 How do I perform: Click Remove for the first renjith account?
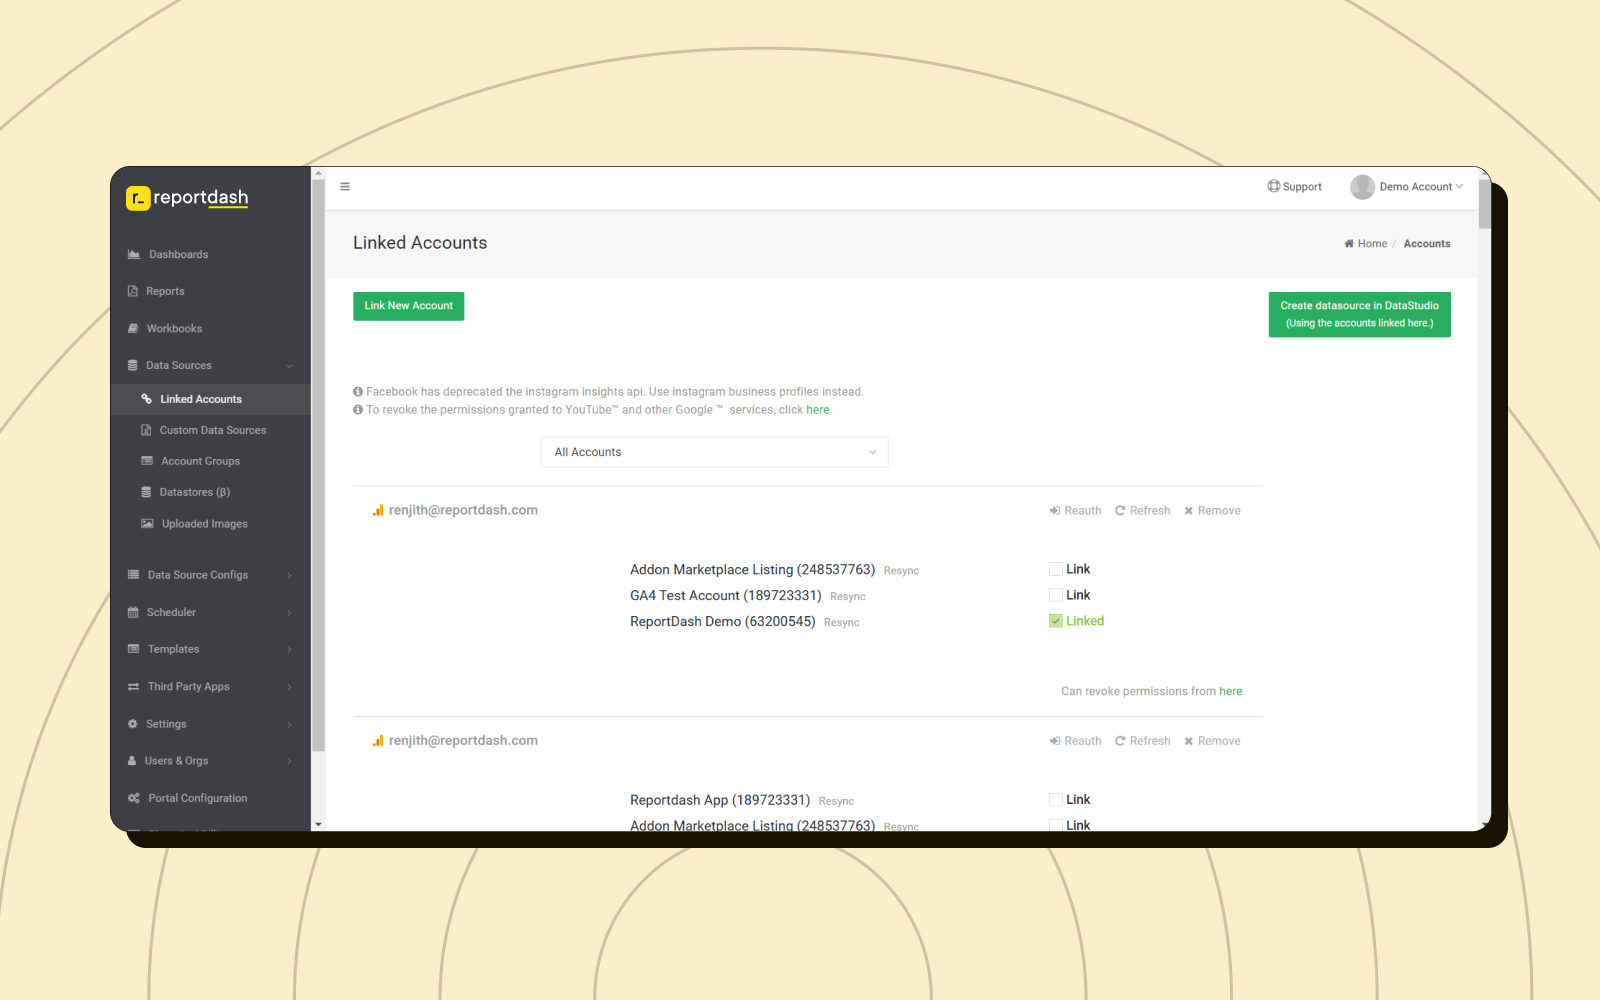(x=1212, y=511)
